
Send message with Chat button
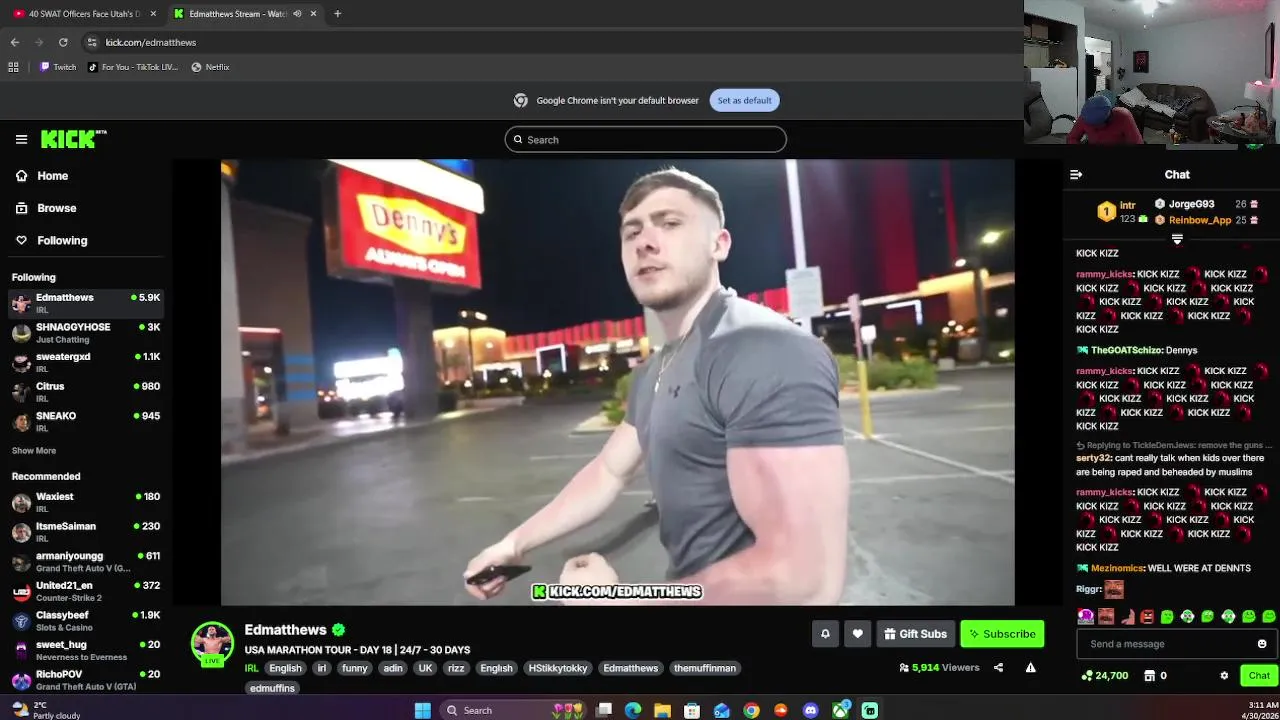pos(1259,675)
